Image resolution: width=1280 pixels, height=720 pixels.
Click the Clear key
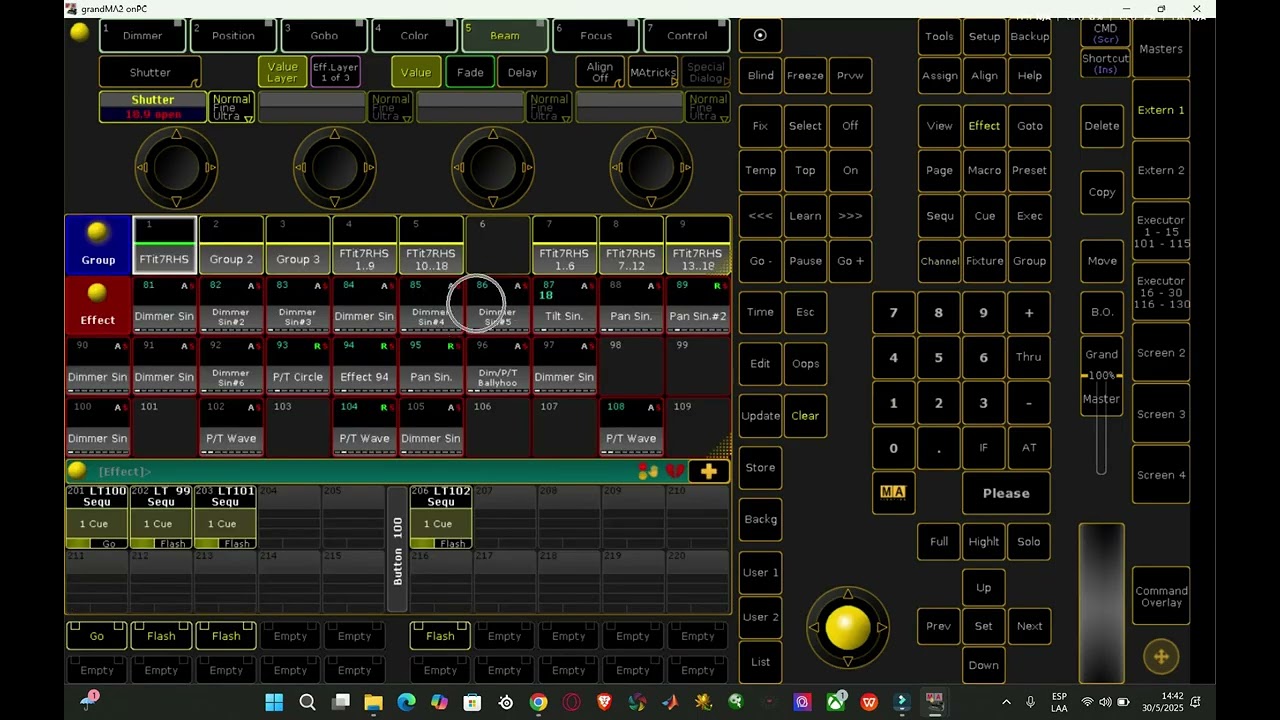805,415
